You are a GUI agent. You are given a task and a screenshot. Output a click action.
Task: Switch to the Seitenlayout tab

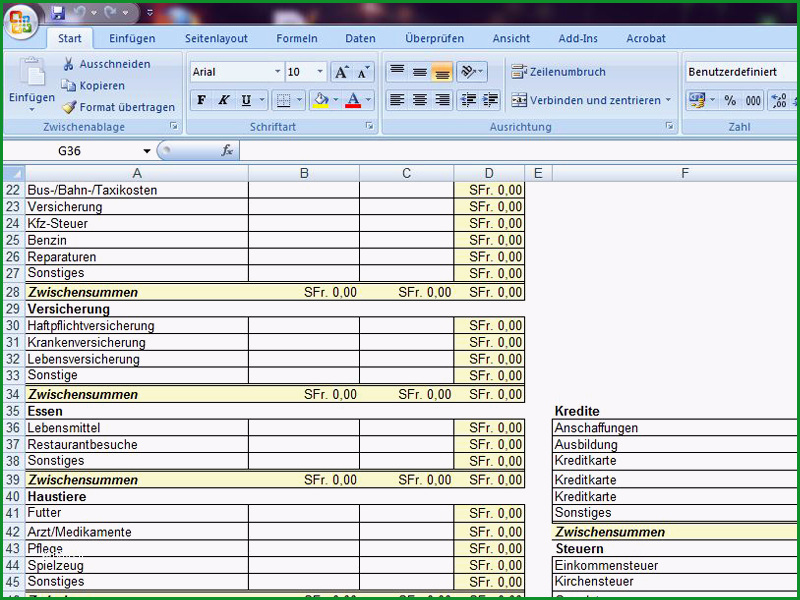point(216,38)
